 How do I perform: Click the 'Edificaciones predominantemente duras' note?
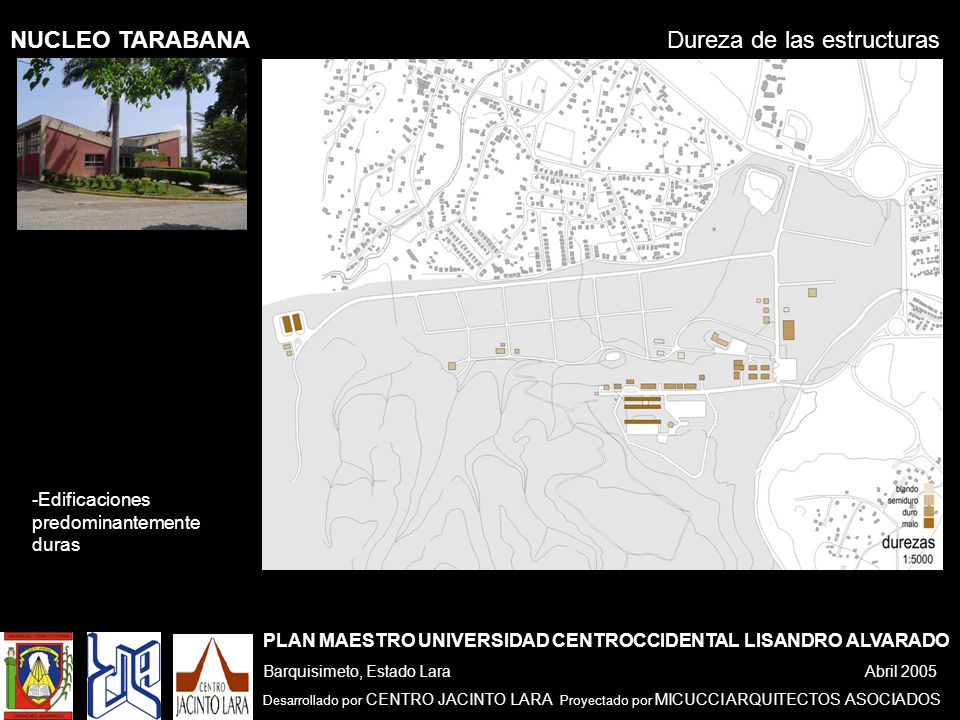coord(116,522)
